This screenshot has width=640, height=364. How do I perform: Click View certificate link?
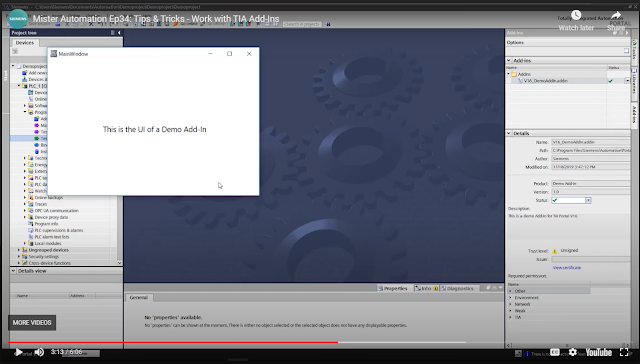point(567,268)
